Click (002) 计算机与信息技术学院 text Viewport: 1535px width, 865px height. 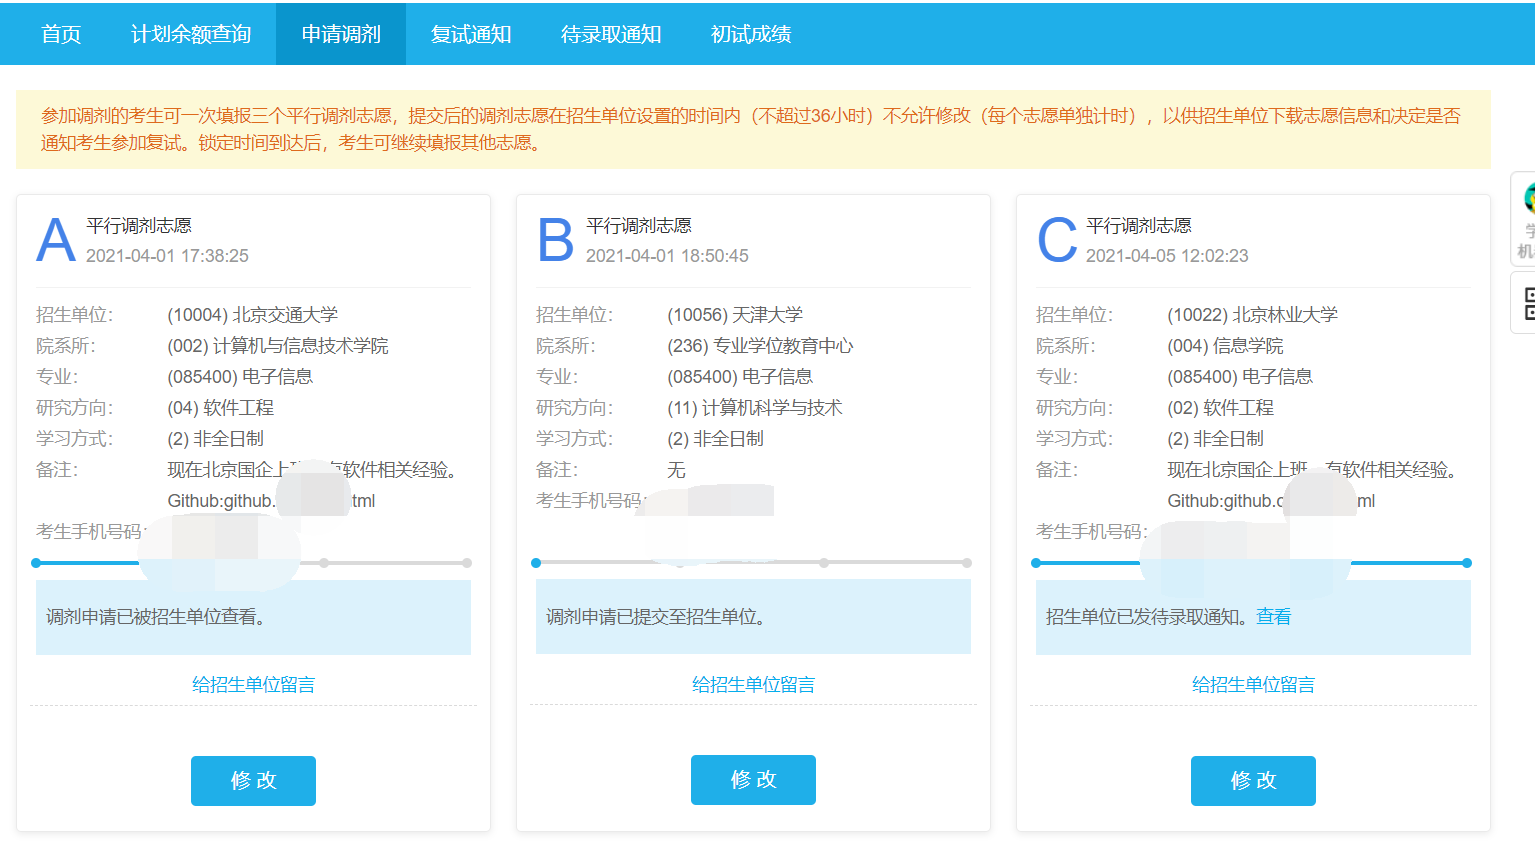click(x=278, y=346)
